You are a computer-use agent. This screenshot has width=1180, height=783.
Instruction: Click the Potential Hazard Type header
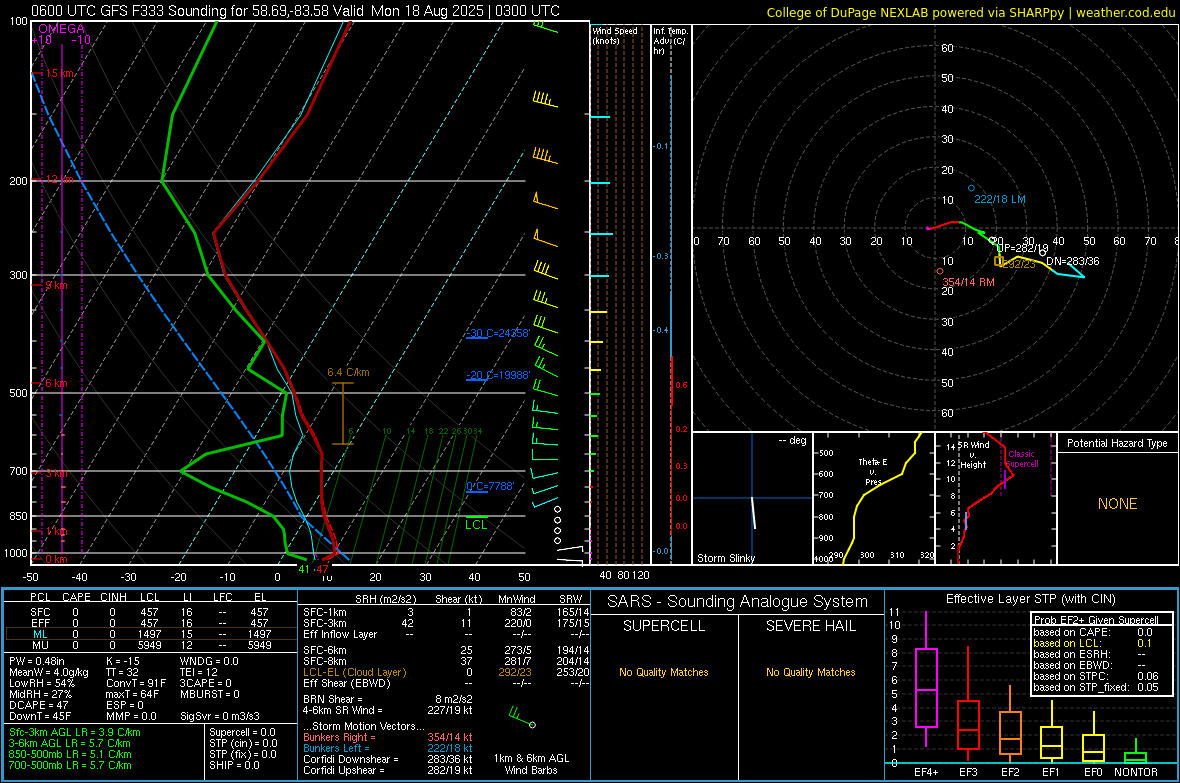pos(1117,443)
